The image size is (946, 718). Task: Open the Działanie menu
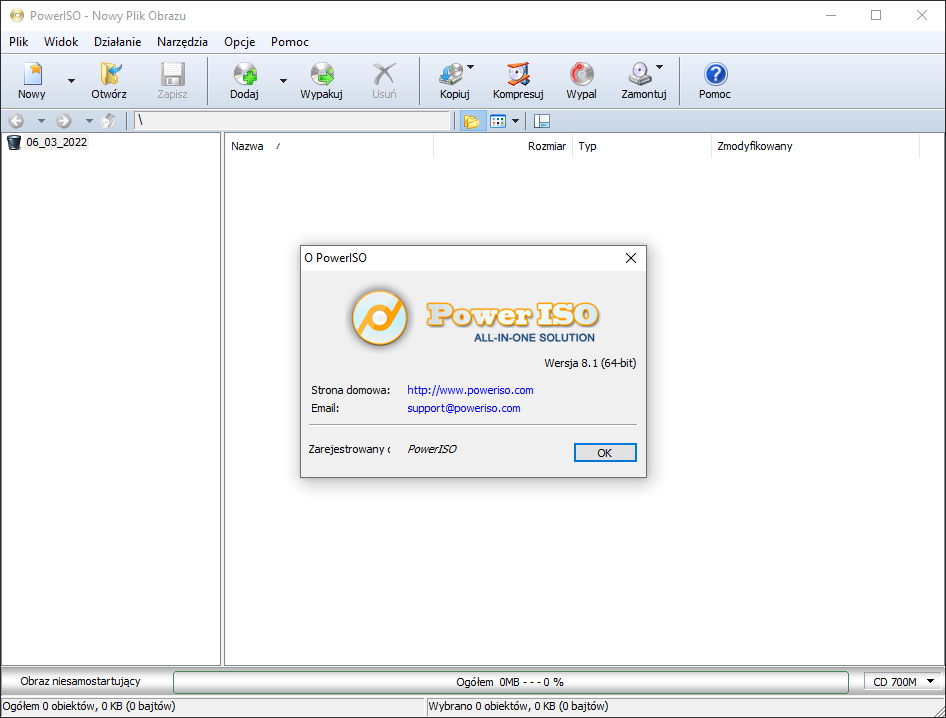(x=118, y=42)
